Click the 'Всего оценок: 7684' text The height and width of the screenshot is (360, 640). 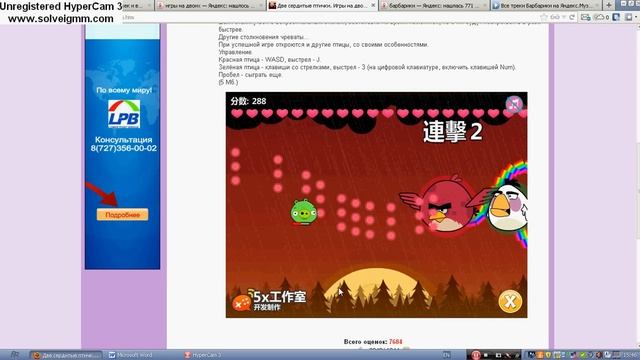[373, 342]
